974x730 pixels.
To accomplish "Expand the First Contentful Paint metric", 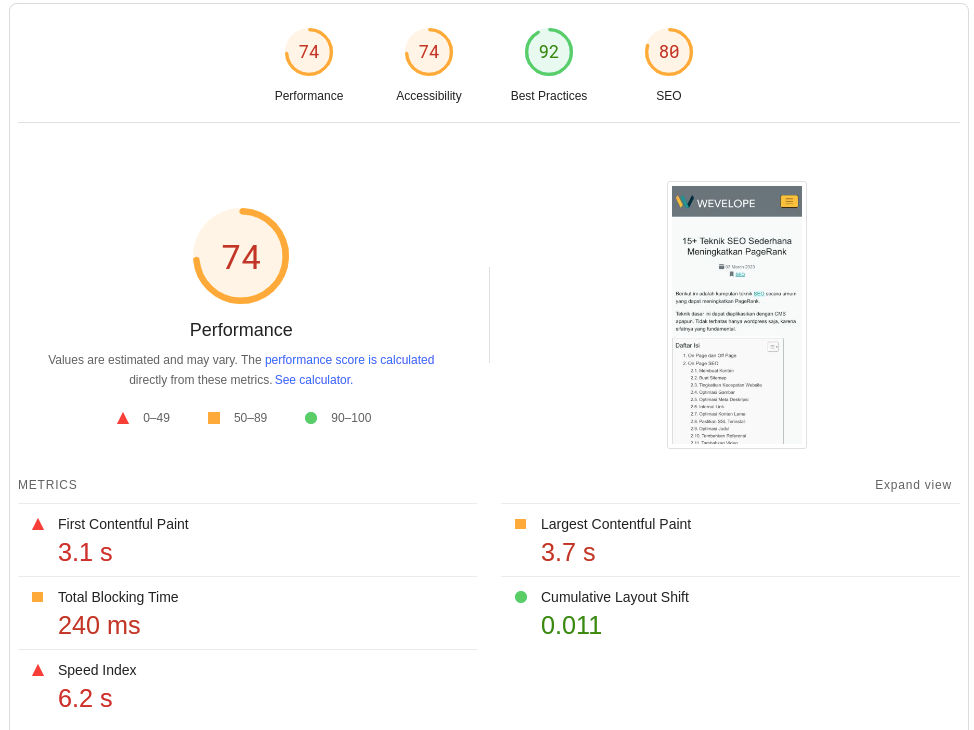I will click(123, 524).
